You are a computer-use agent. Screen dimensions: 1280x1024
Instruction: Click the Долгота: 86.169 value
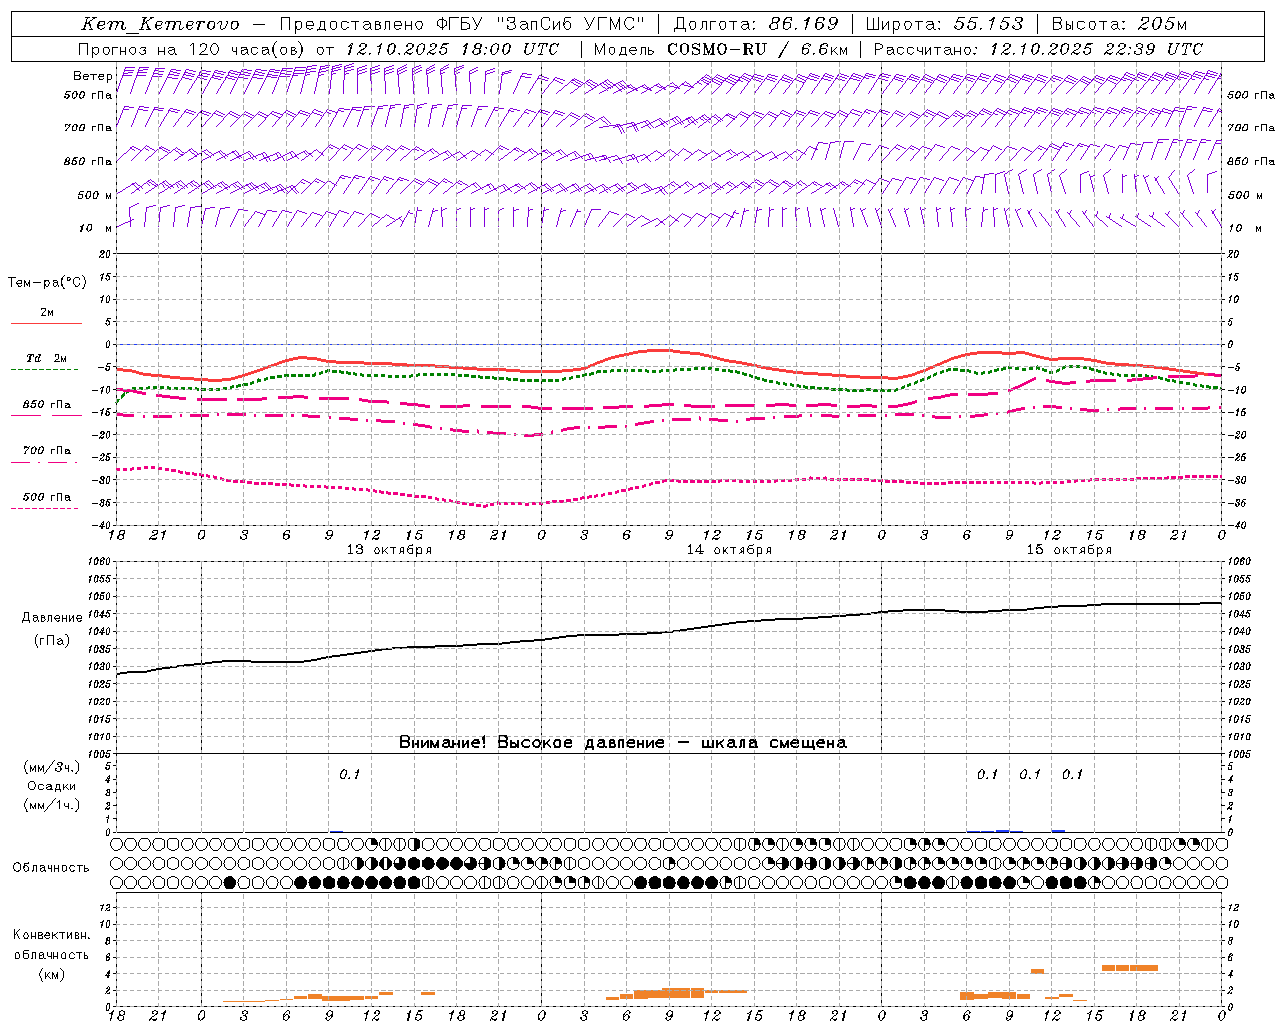(756, 24)
